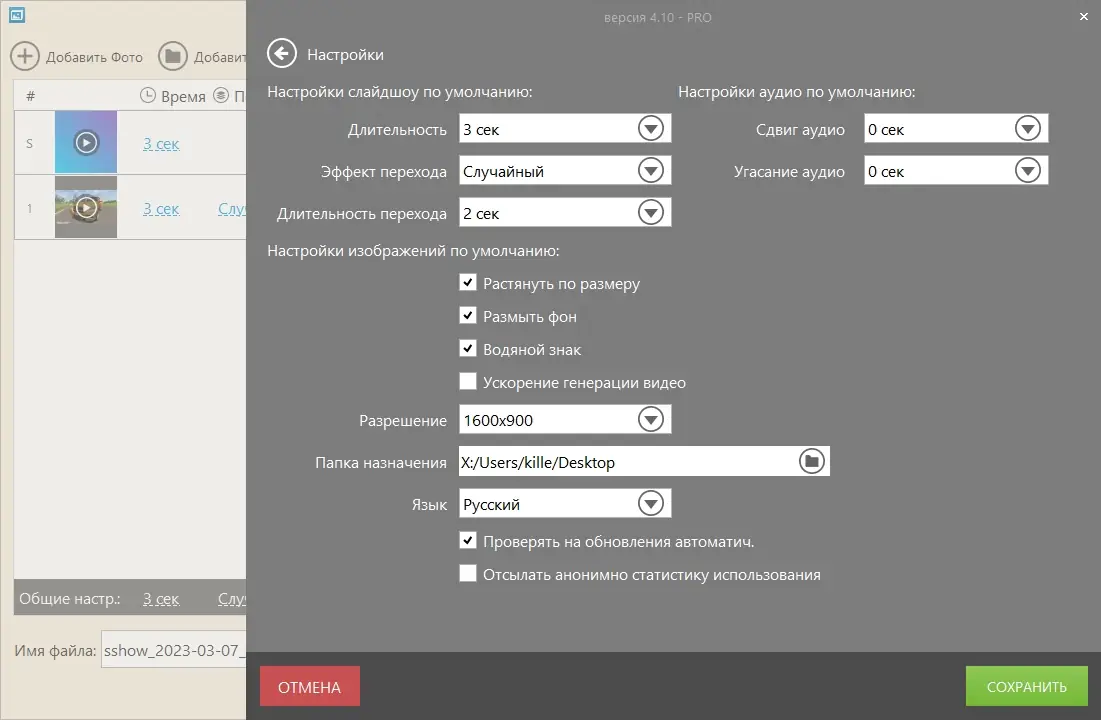Screen dimensions: 1101x720
Task: Open the Разрешение 1600x900 dropdown
Action: click(x=565, y=419)
